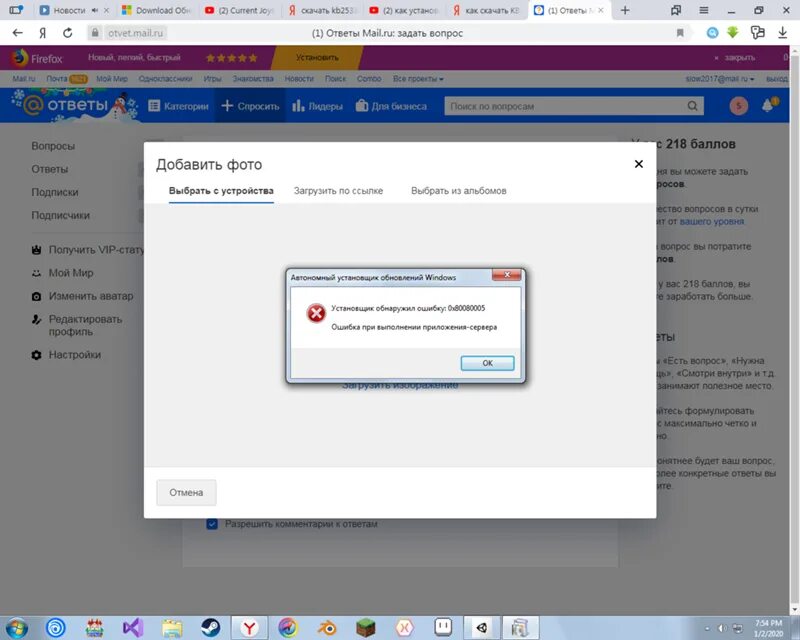
Task: Open Visual Studio from the taskbar
Action: (x=133, y=627)
